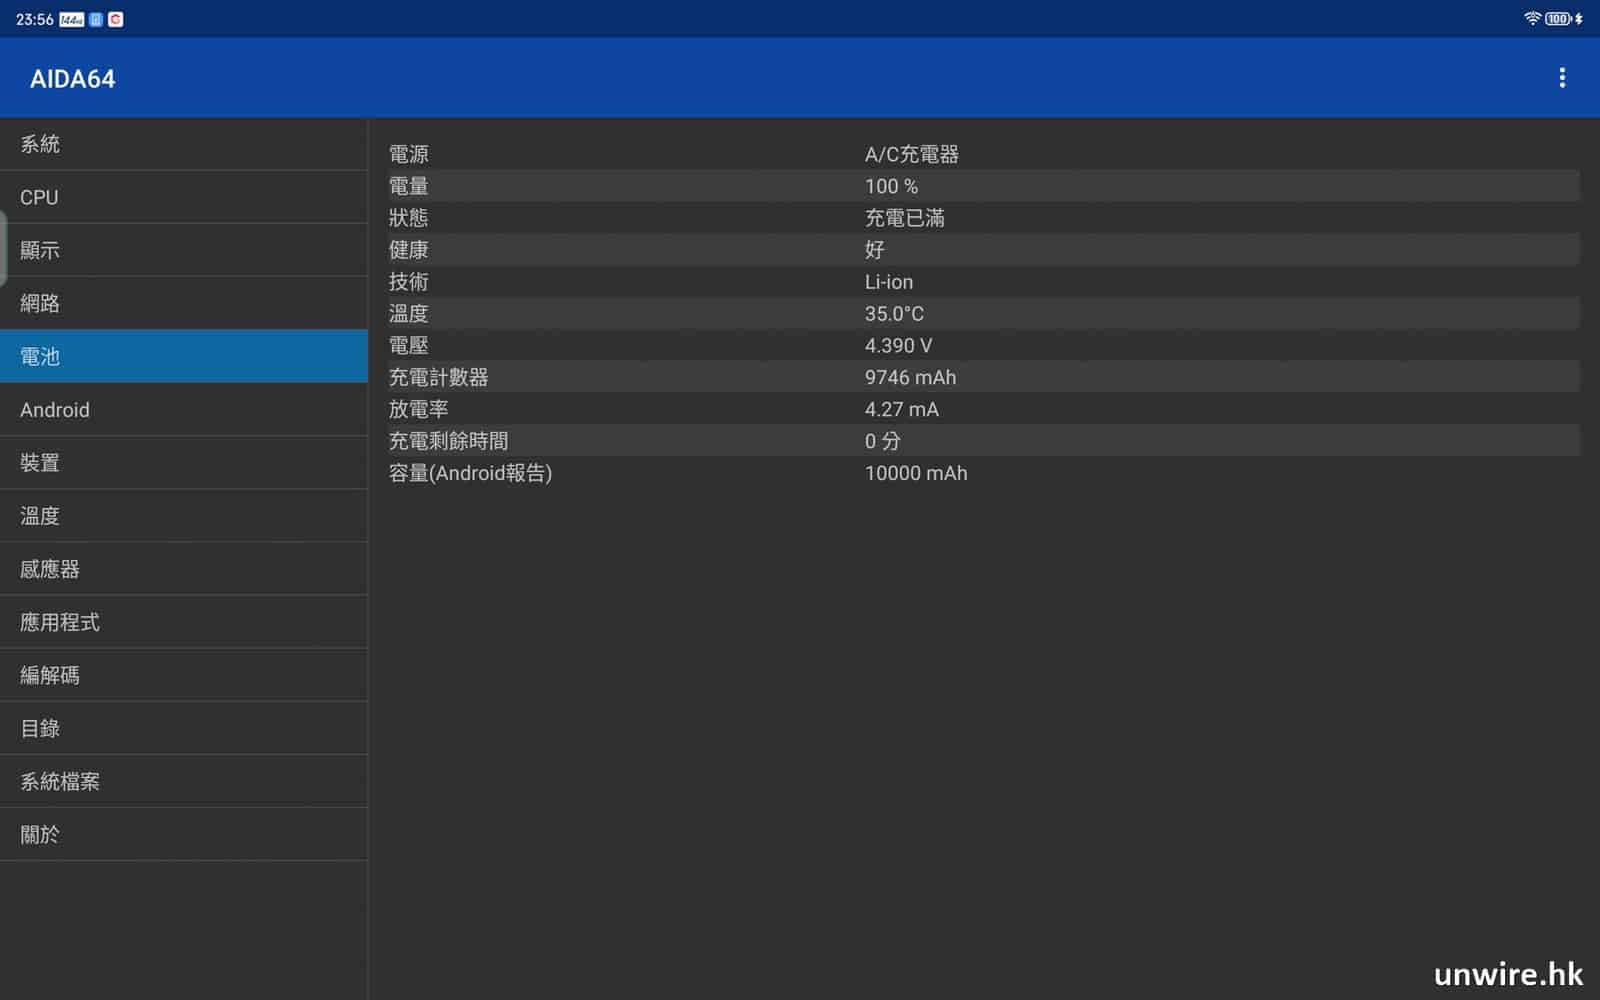The width and height of the screenshot is (1600, 1000).
Task: Switch to the CPU section
Action: [184, 197]
